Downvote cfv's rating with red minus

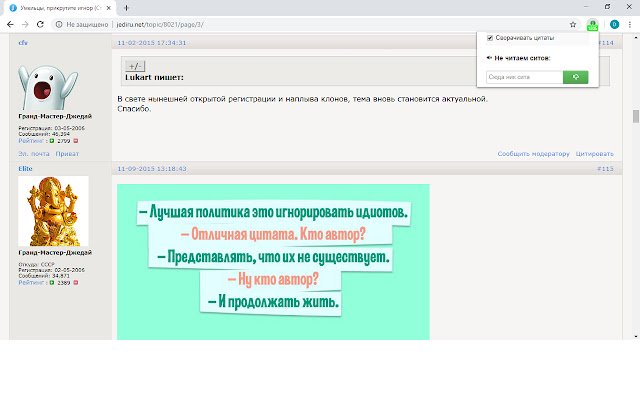tap(76, 141)
